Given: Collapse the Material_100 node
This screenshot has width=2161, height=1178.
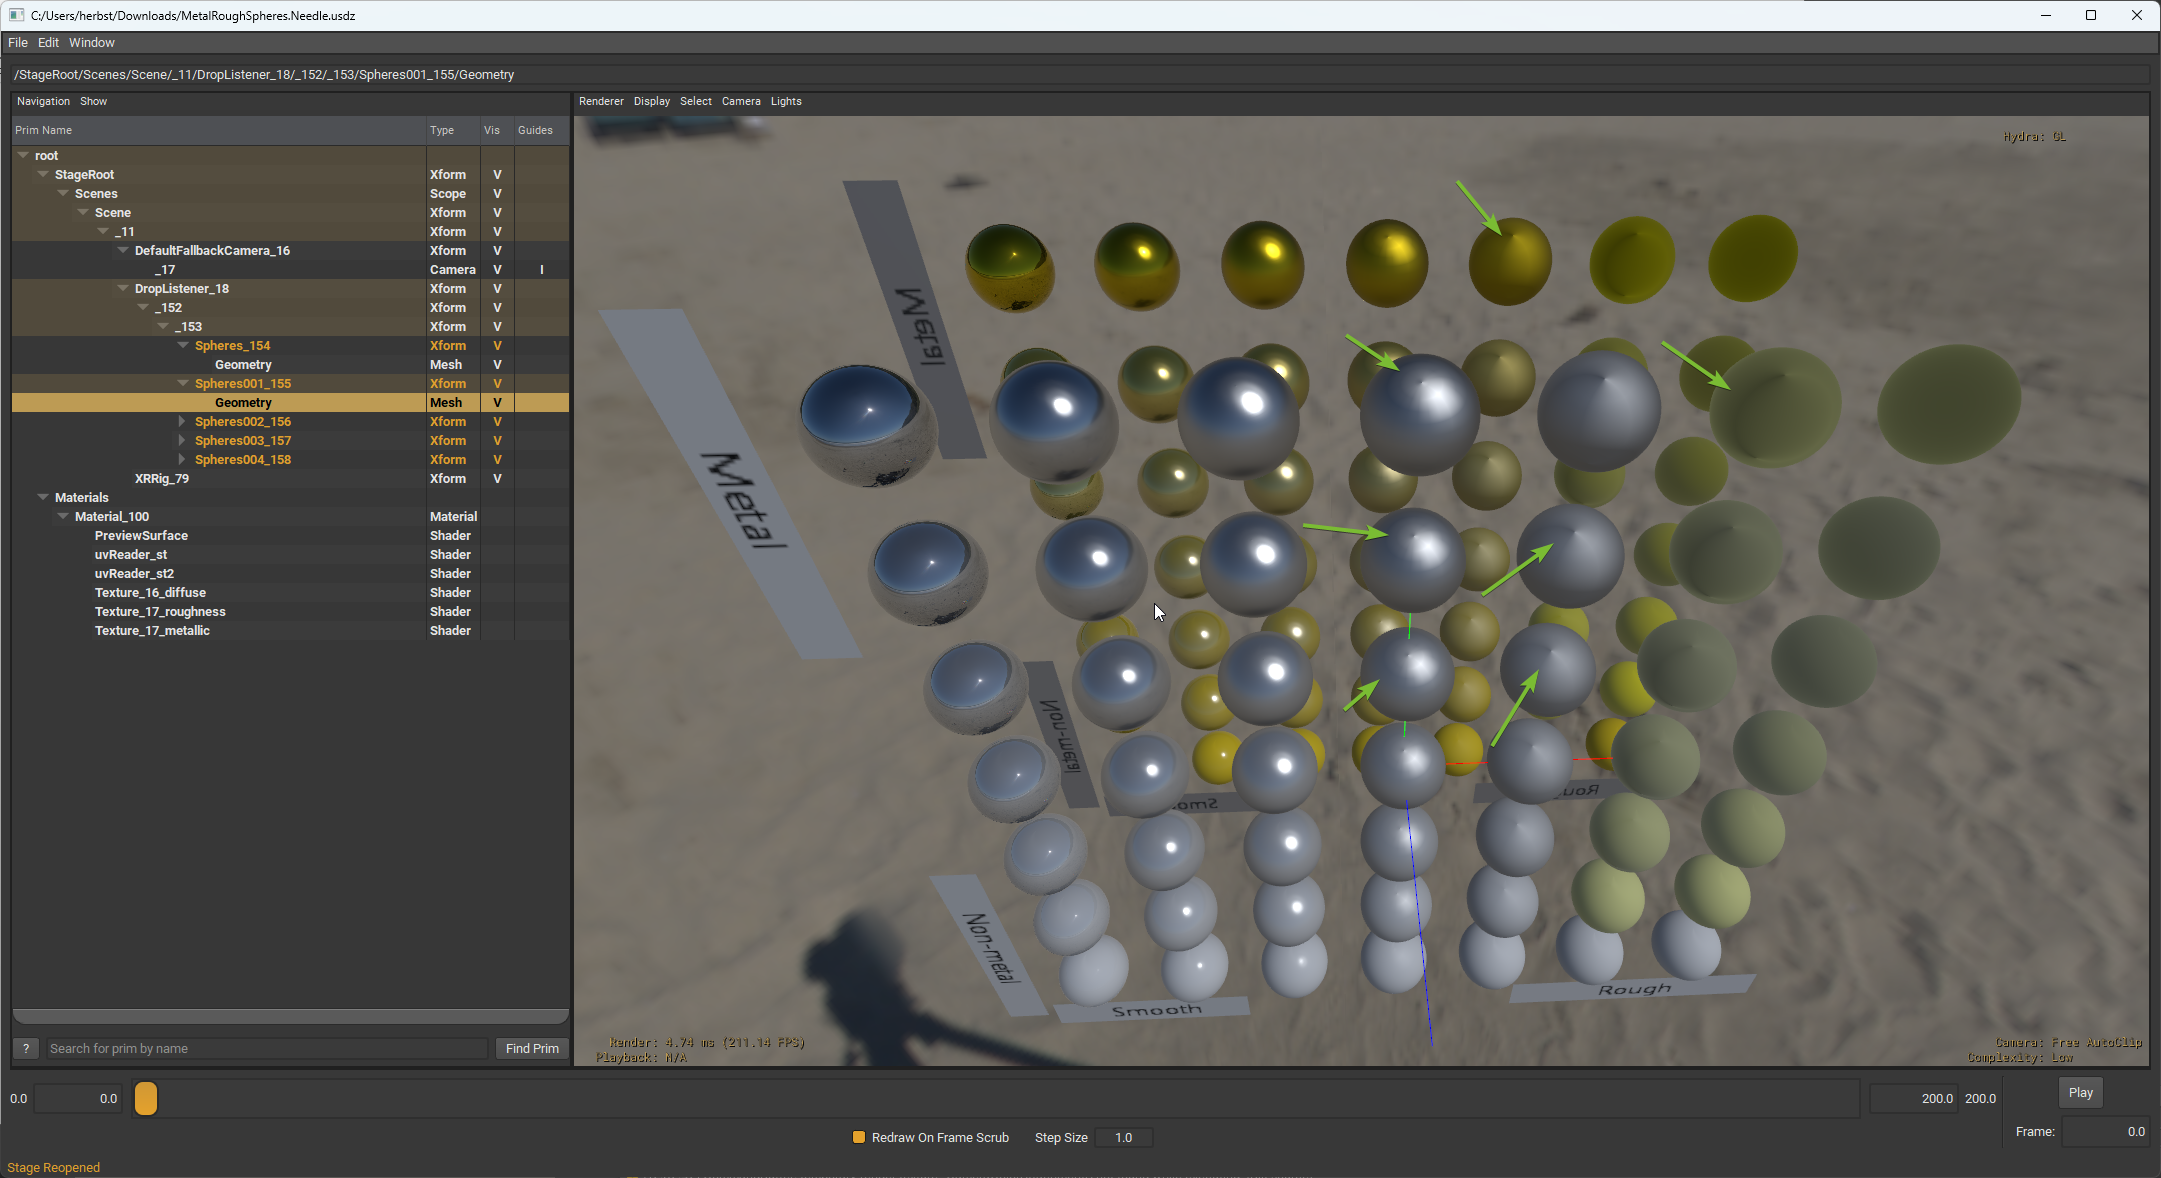Looking at the screenshot, I should click(x=63, y=516).
